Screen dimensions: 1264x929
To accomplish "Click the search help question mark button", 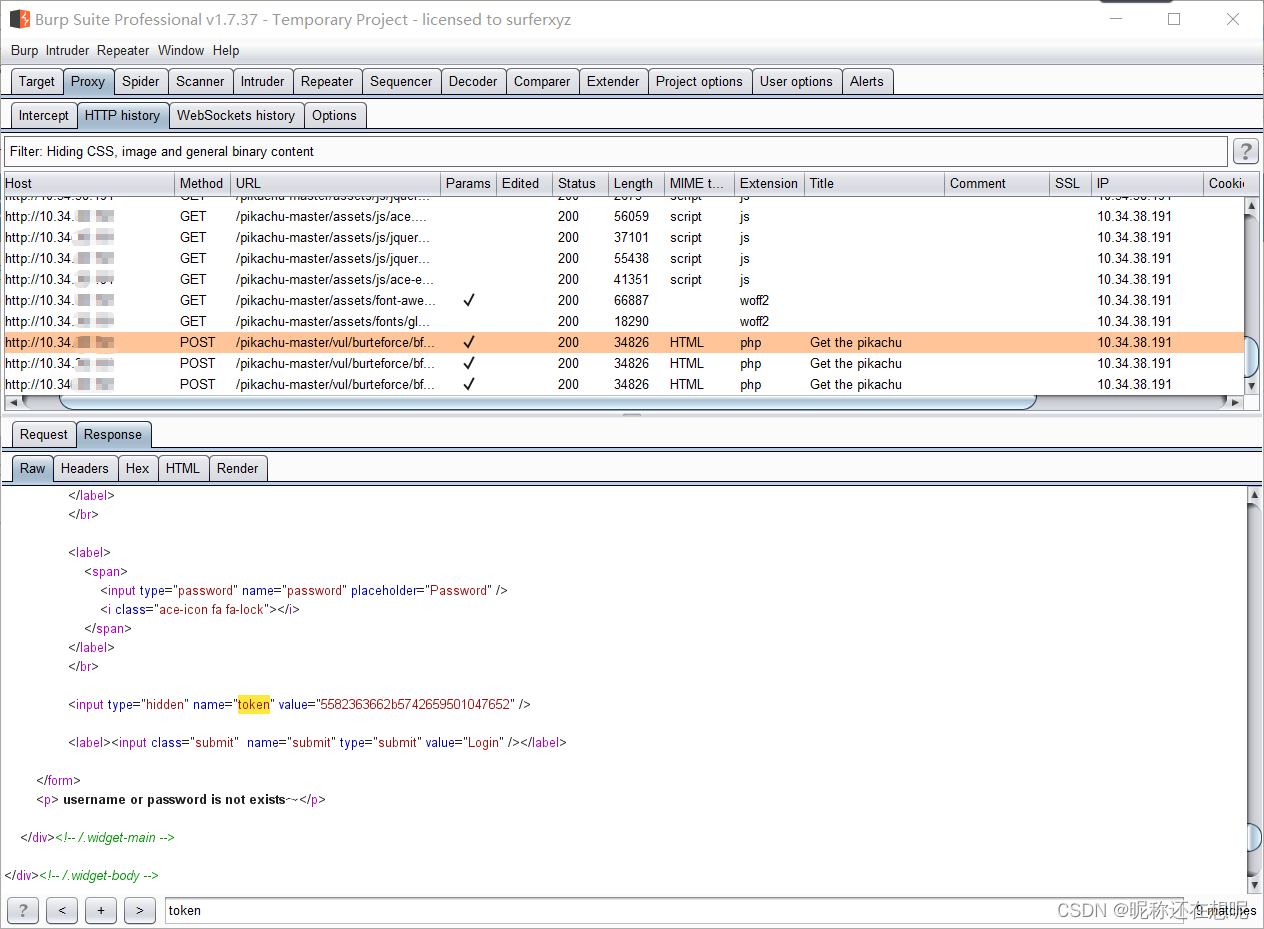I will point(23,910).
